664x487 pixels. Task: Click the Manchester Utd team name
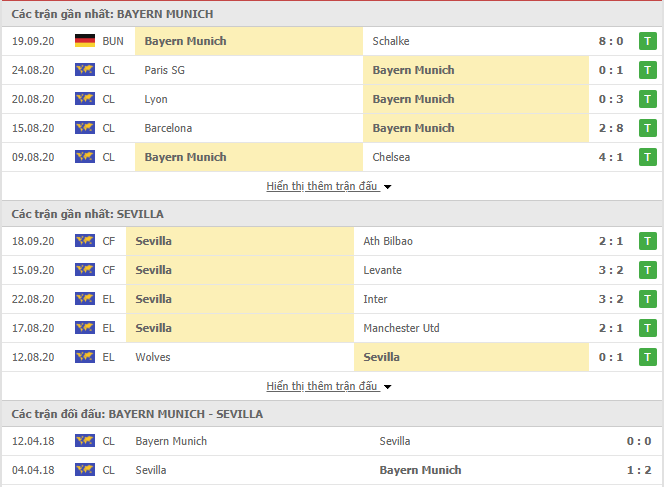401,328
